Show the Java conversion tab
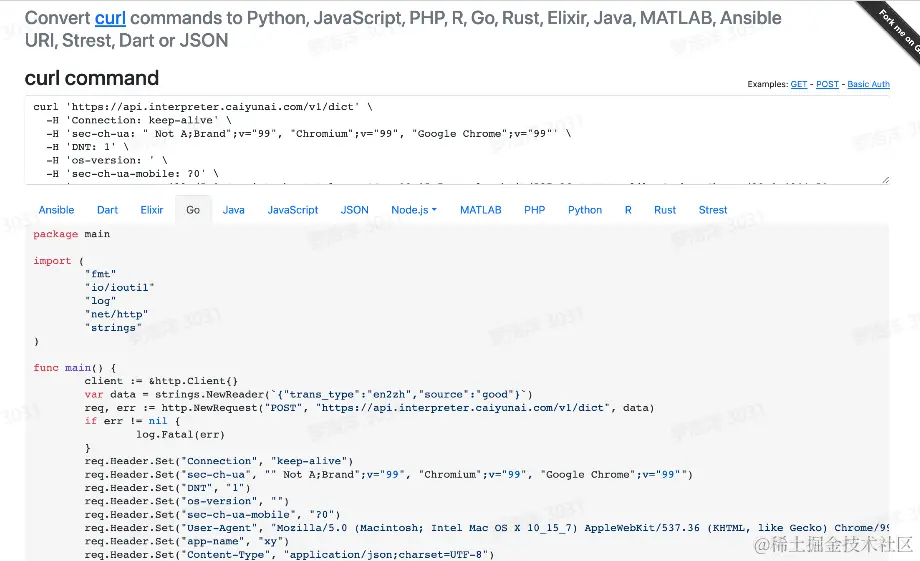Screen dimensions: 920x561 (x=234, y=210)
